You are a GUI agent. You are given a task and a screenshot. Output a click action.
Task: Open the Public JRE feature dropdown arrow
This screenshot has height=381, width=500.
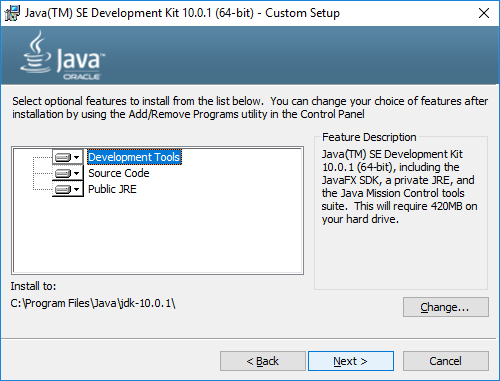[77, 189]
